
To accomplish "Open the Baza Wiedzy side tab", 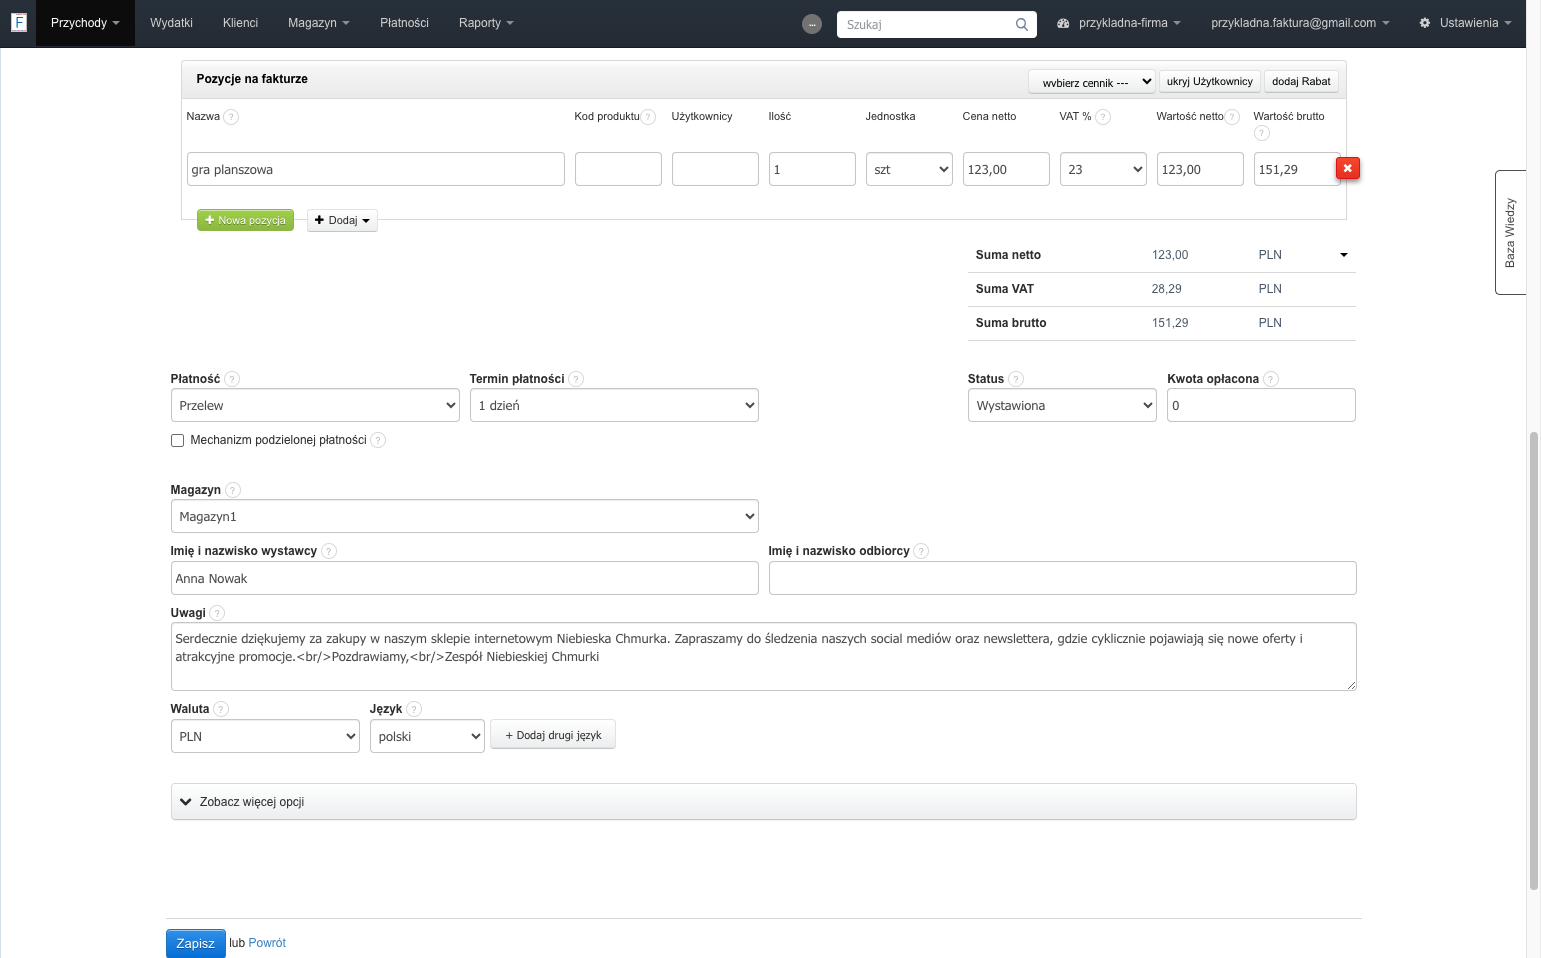I will 1510,232.
